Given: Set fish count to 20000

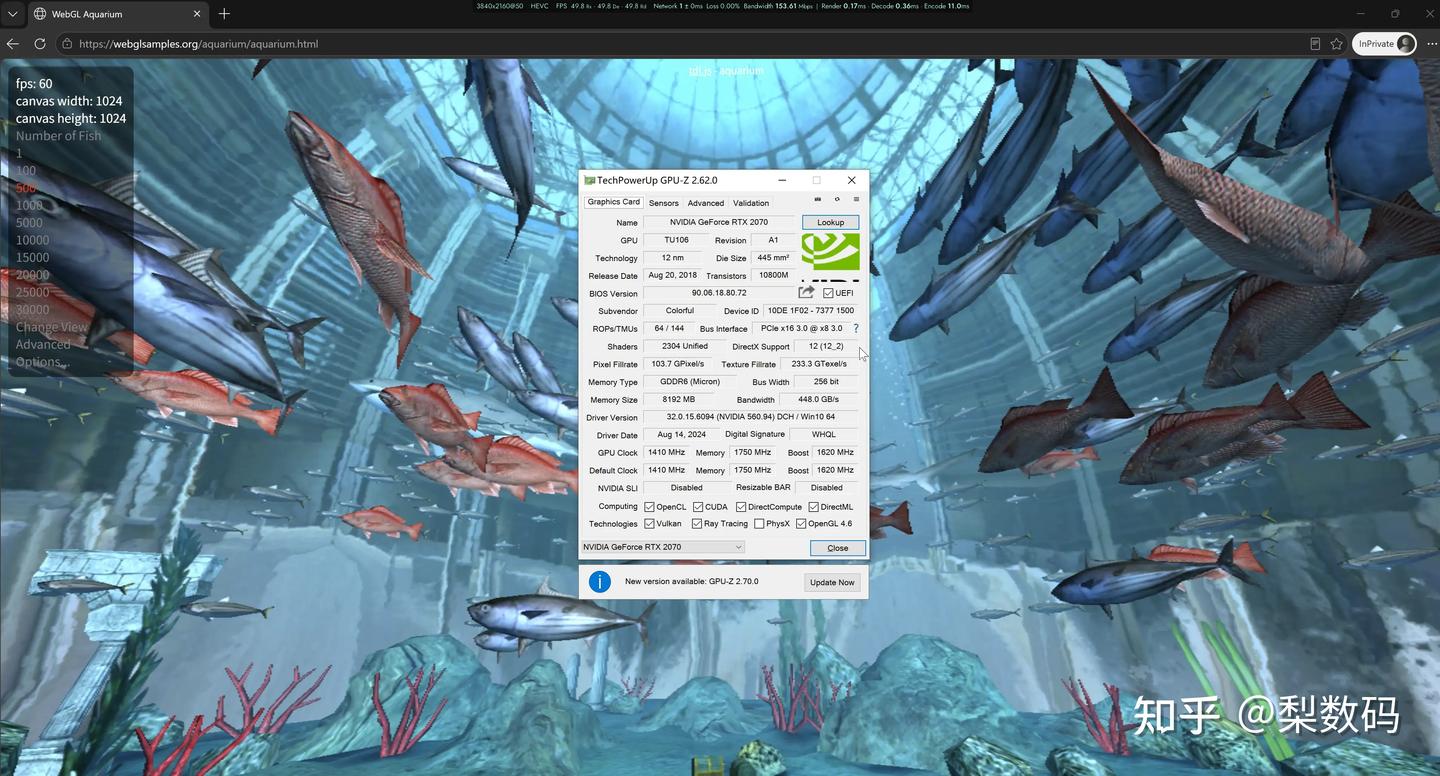Looking at the screenshot, I should pyautogui.click(x=33, y=275).
